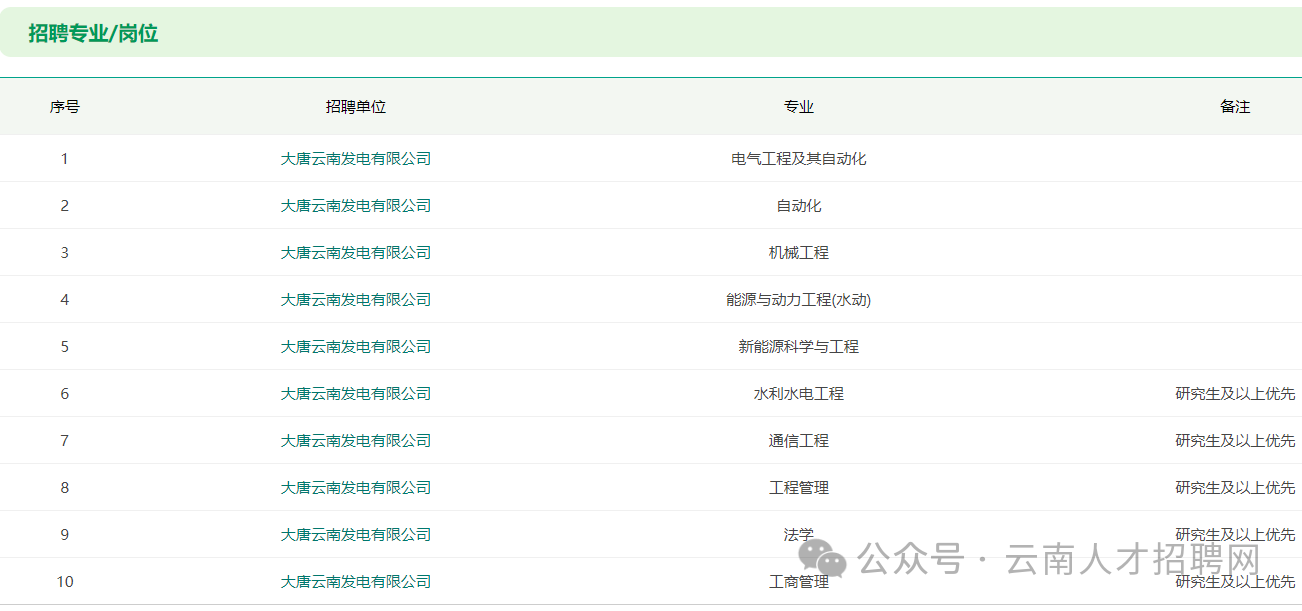Select the 法学 major cell

pyautogui.click(x=798, y=534)
